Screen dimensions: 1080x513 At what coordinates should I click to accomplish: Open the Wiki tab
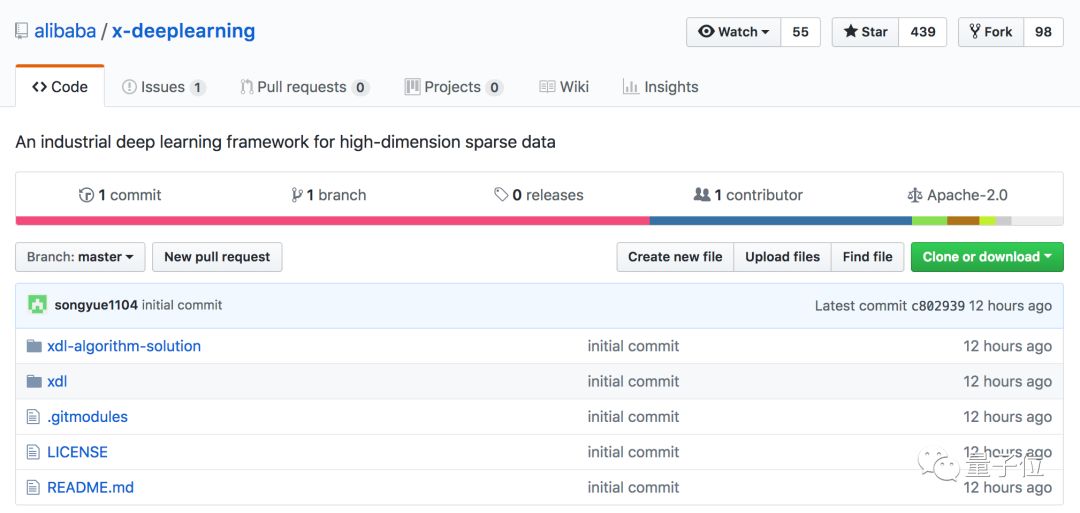(564, 87)
